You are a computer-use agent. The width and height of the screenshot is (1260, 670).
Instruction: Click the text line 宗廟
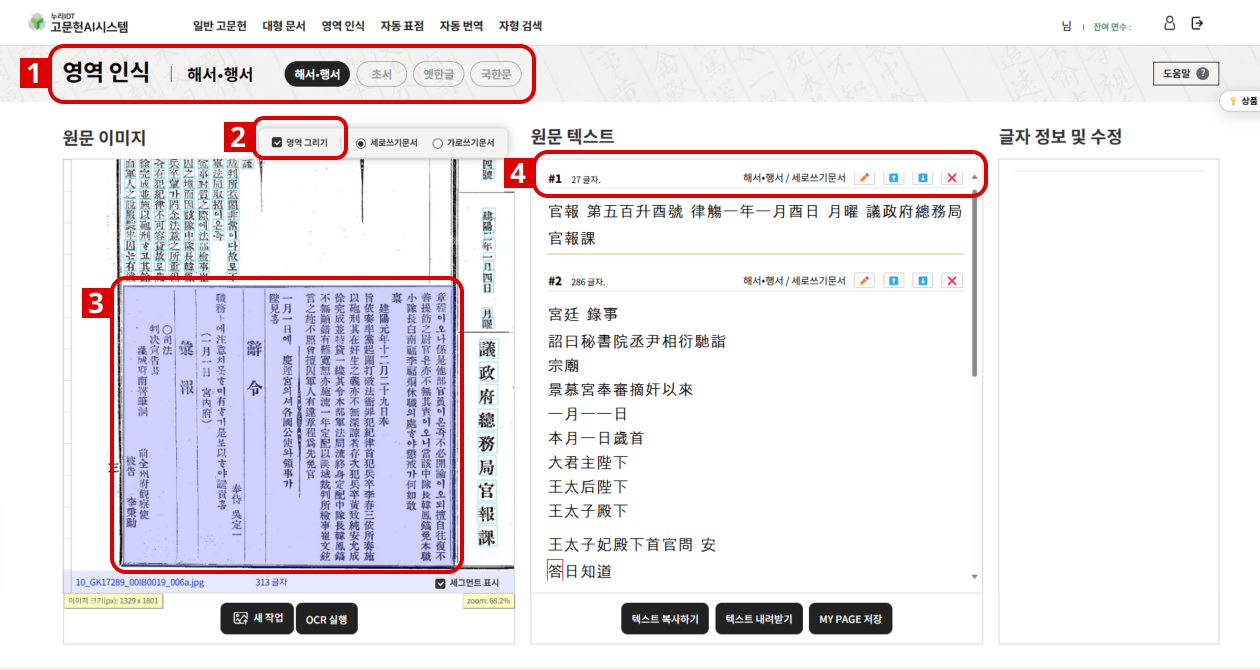pos(565,366)
